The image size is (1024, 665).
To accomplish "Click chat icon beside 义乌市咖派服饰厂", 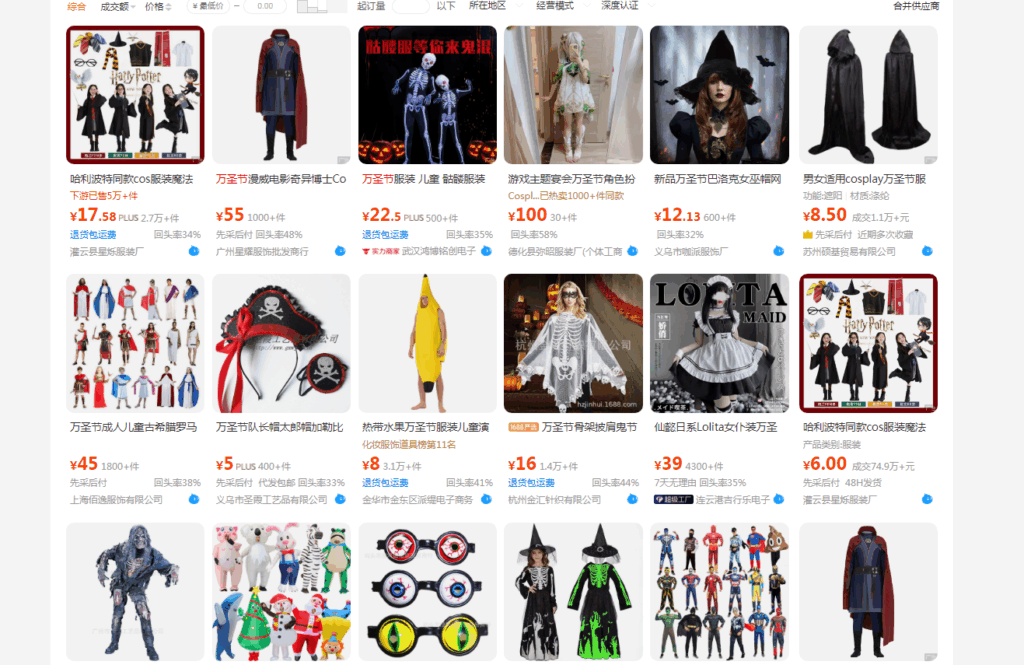I will pos(778,251).
